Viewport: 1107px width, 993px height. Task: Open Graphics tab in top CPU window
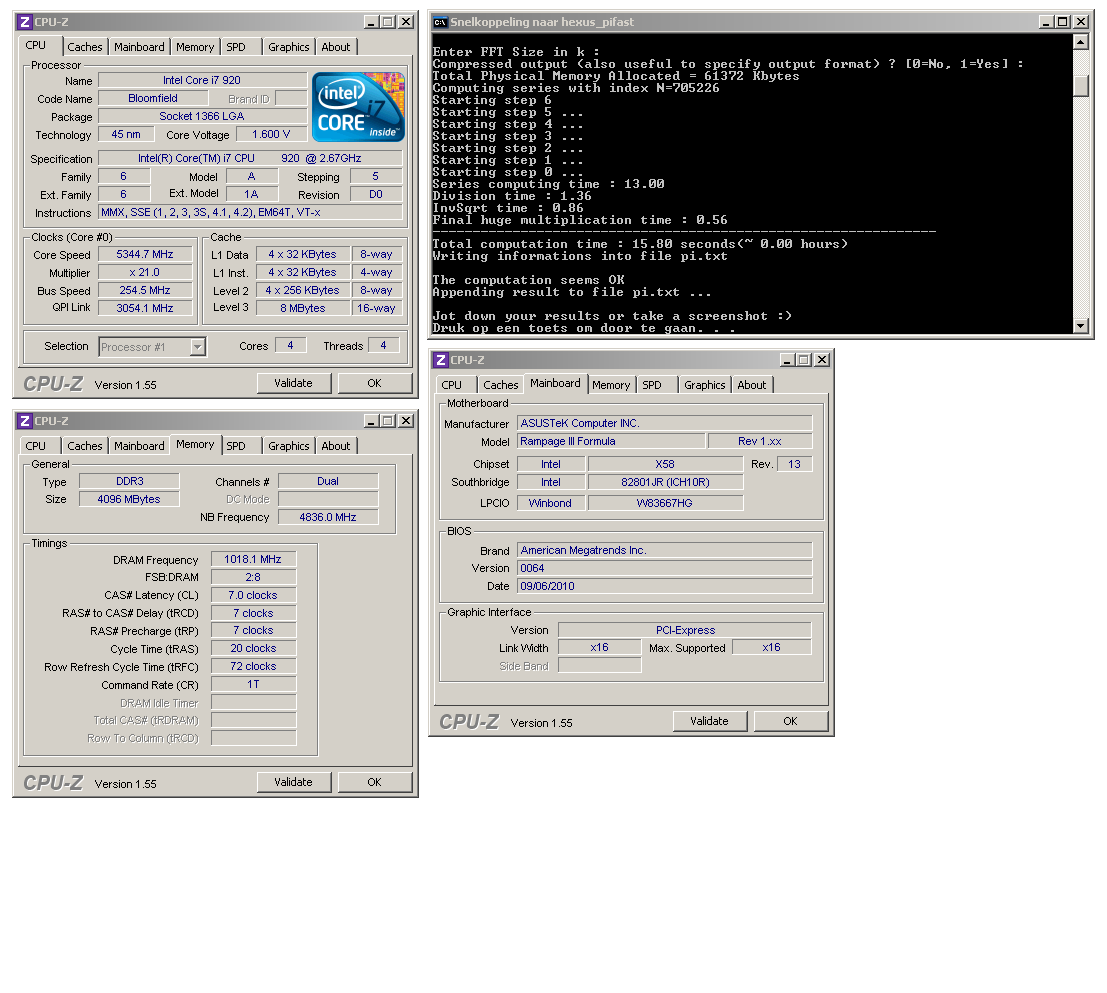[288, 47]
